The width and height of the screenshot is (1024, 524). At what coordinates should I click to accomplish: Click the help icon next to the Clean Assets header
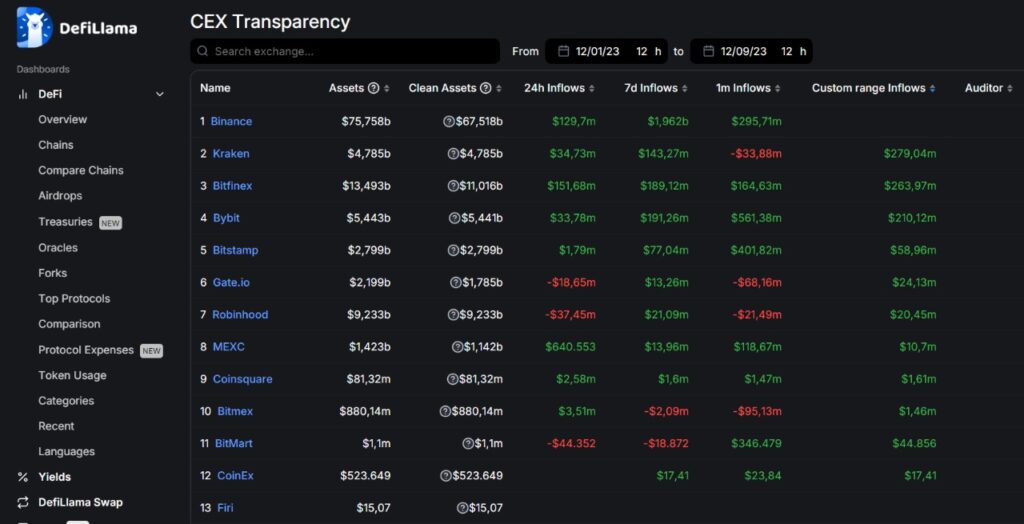[485, 88]
